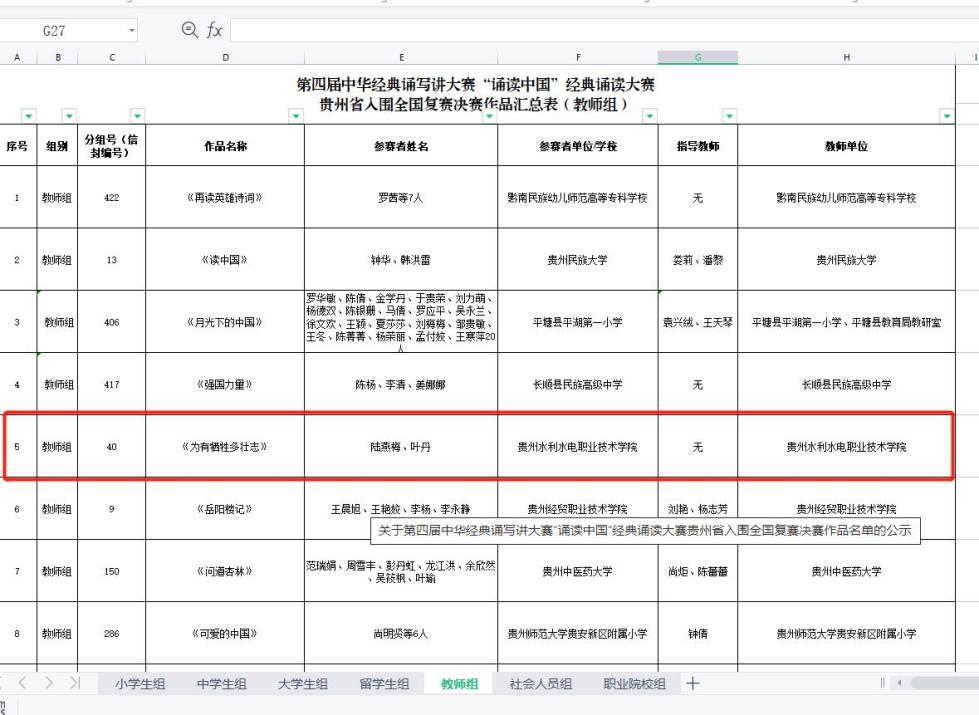Open filter dropdown for column G
Image resolution: width=979 pixels, height=715 pixels.
[729, 116]
